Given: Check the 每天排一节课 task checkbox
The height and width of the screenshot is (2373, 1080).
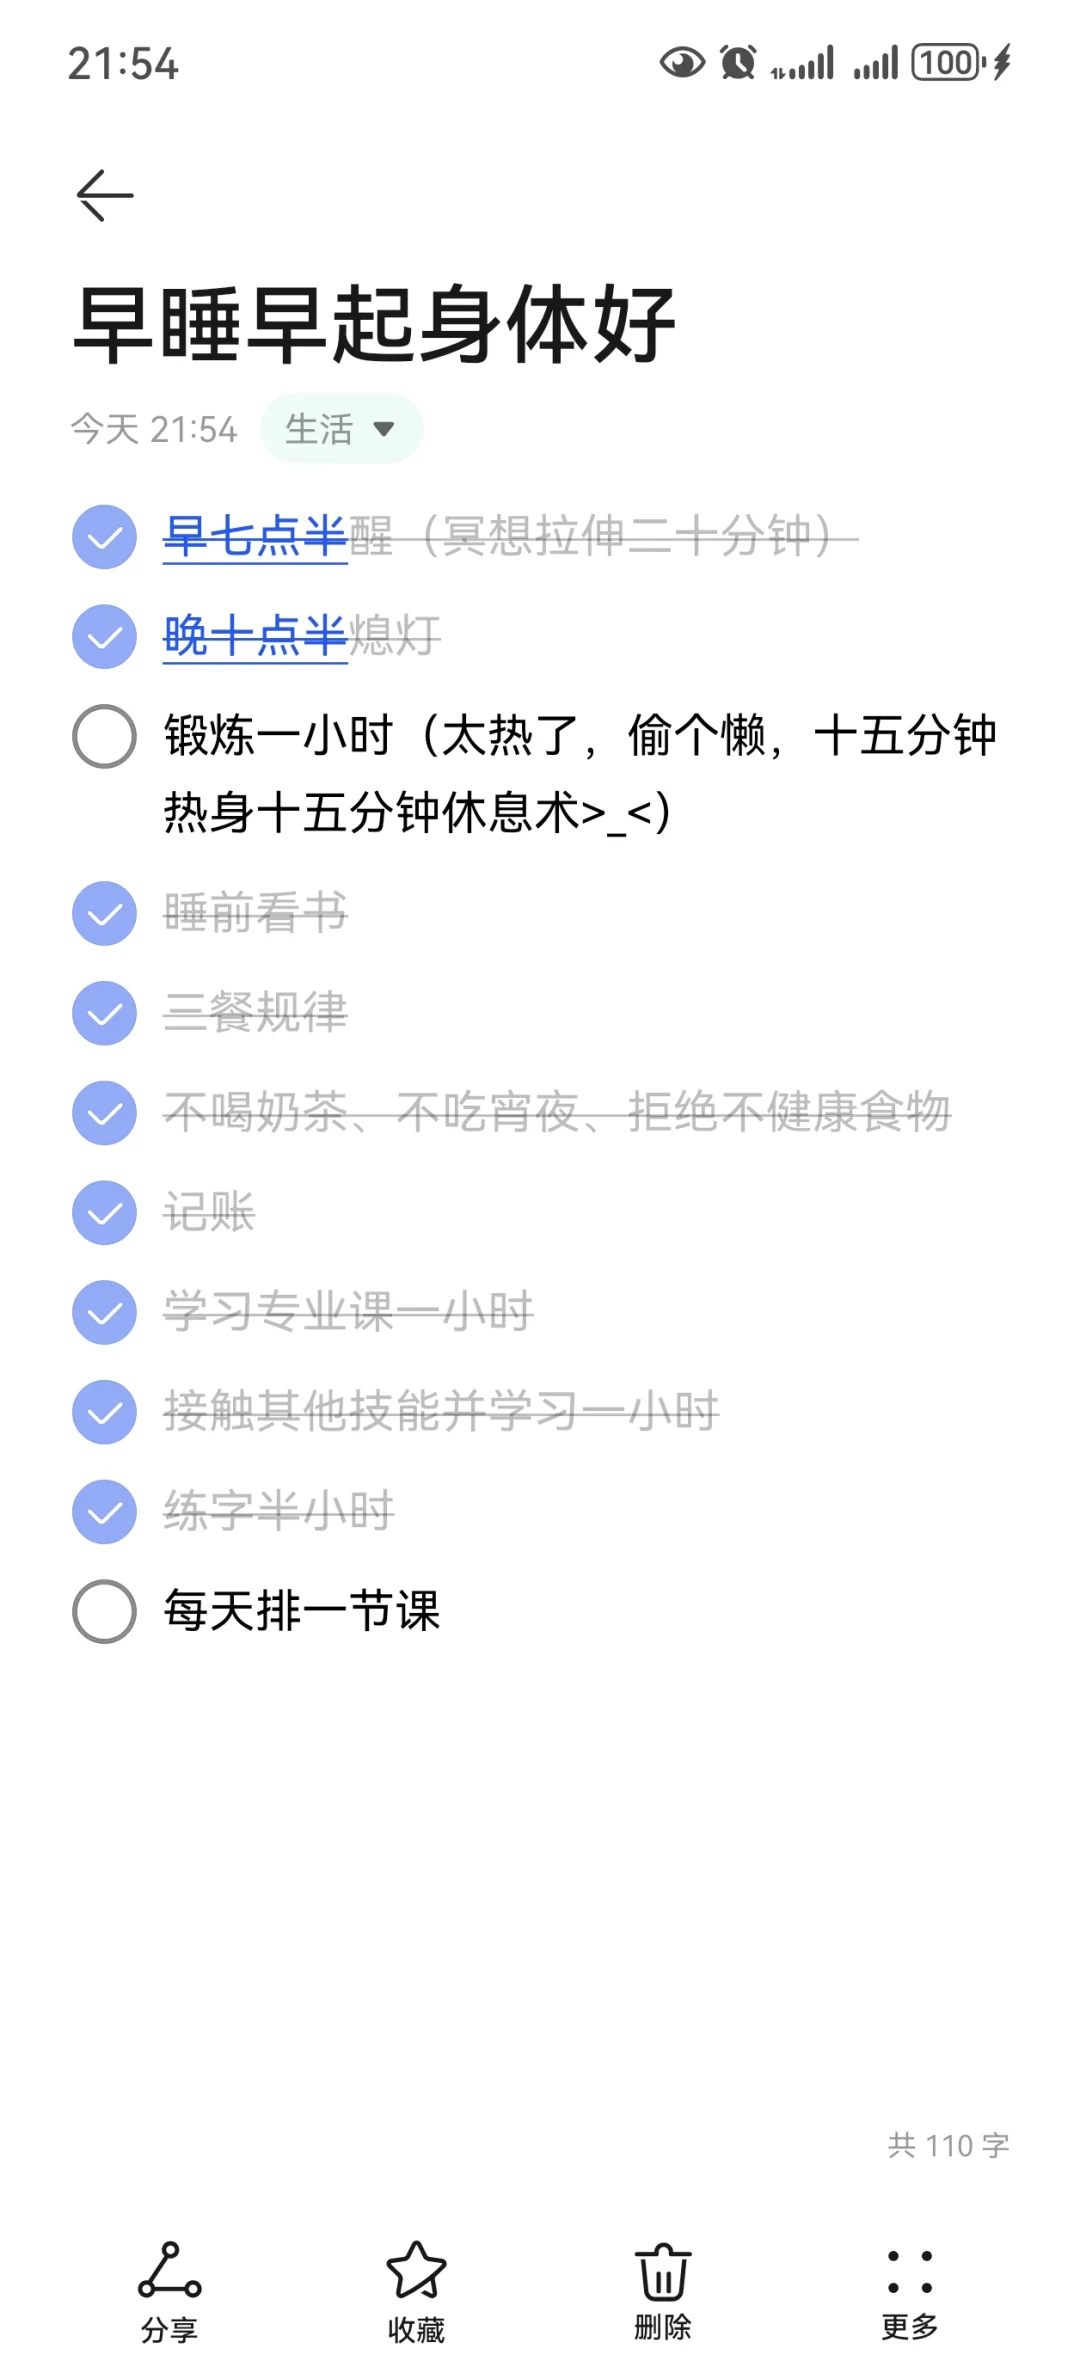Looking at the screenshot, I should 105,1611.
